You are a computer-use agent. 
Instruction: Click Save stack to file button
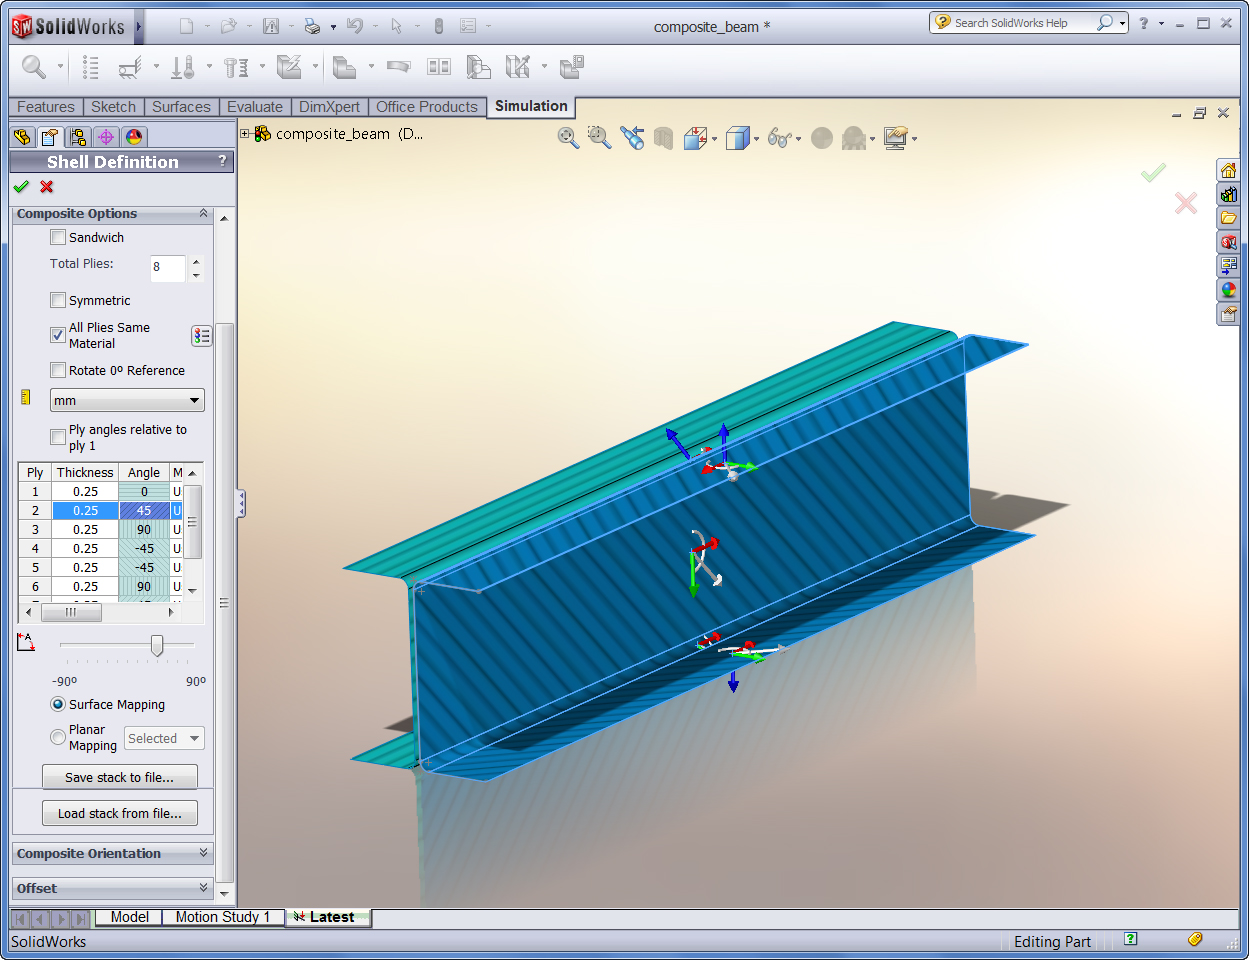(119, 777)
